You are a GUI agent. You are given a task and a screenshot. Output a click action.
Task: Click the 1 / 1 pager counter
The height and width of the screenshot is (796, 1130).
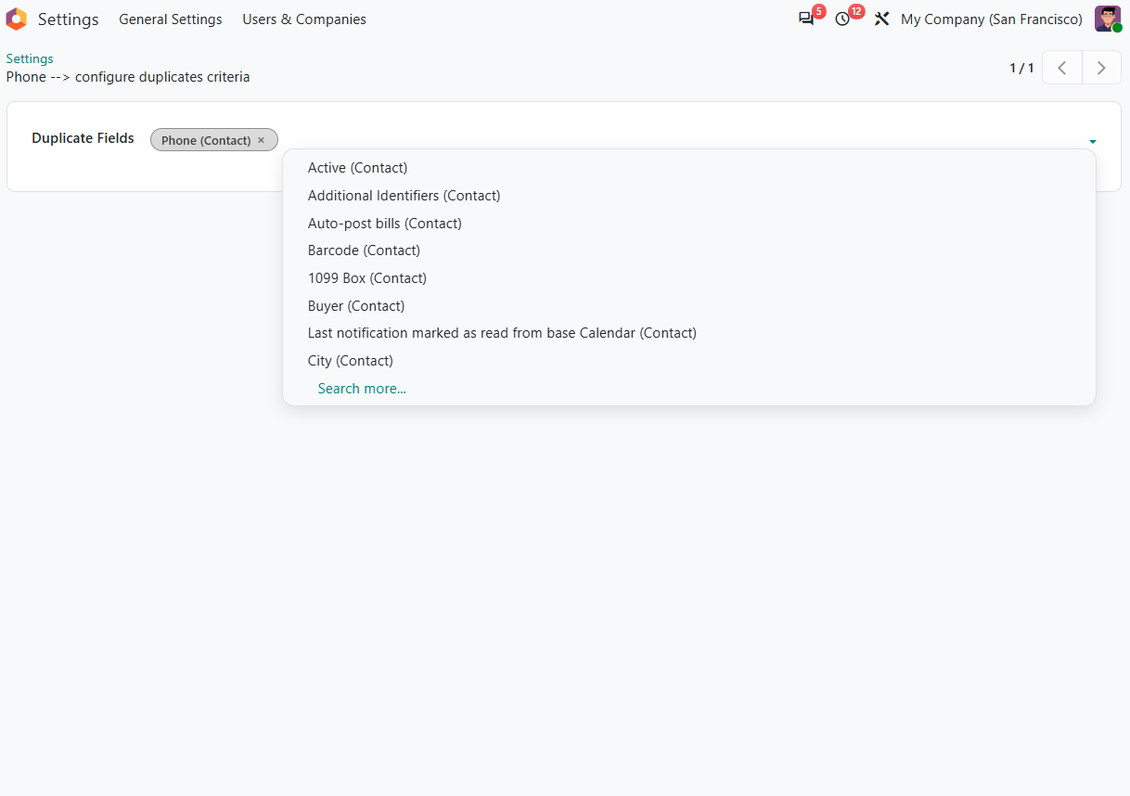click(x=1021, y=68)
